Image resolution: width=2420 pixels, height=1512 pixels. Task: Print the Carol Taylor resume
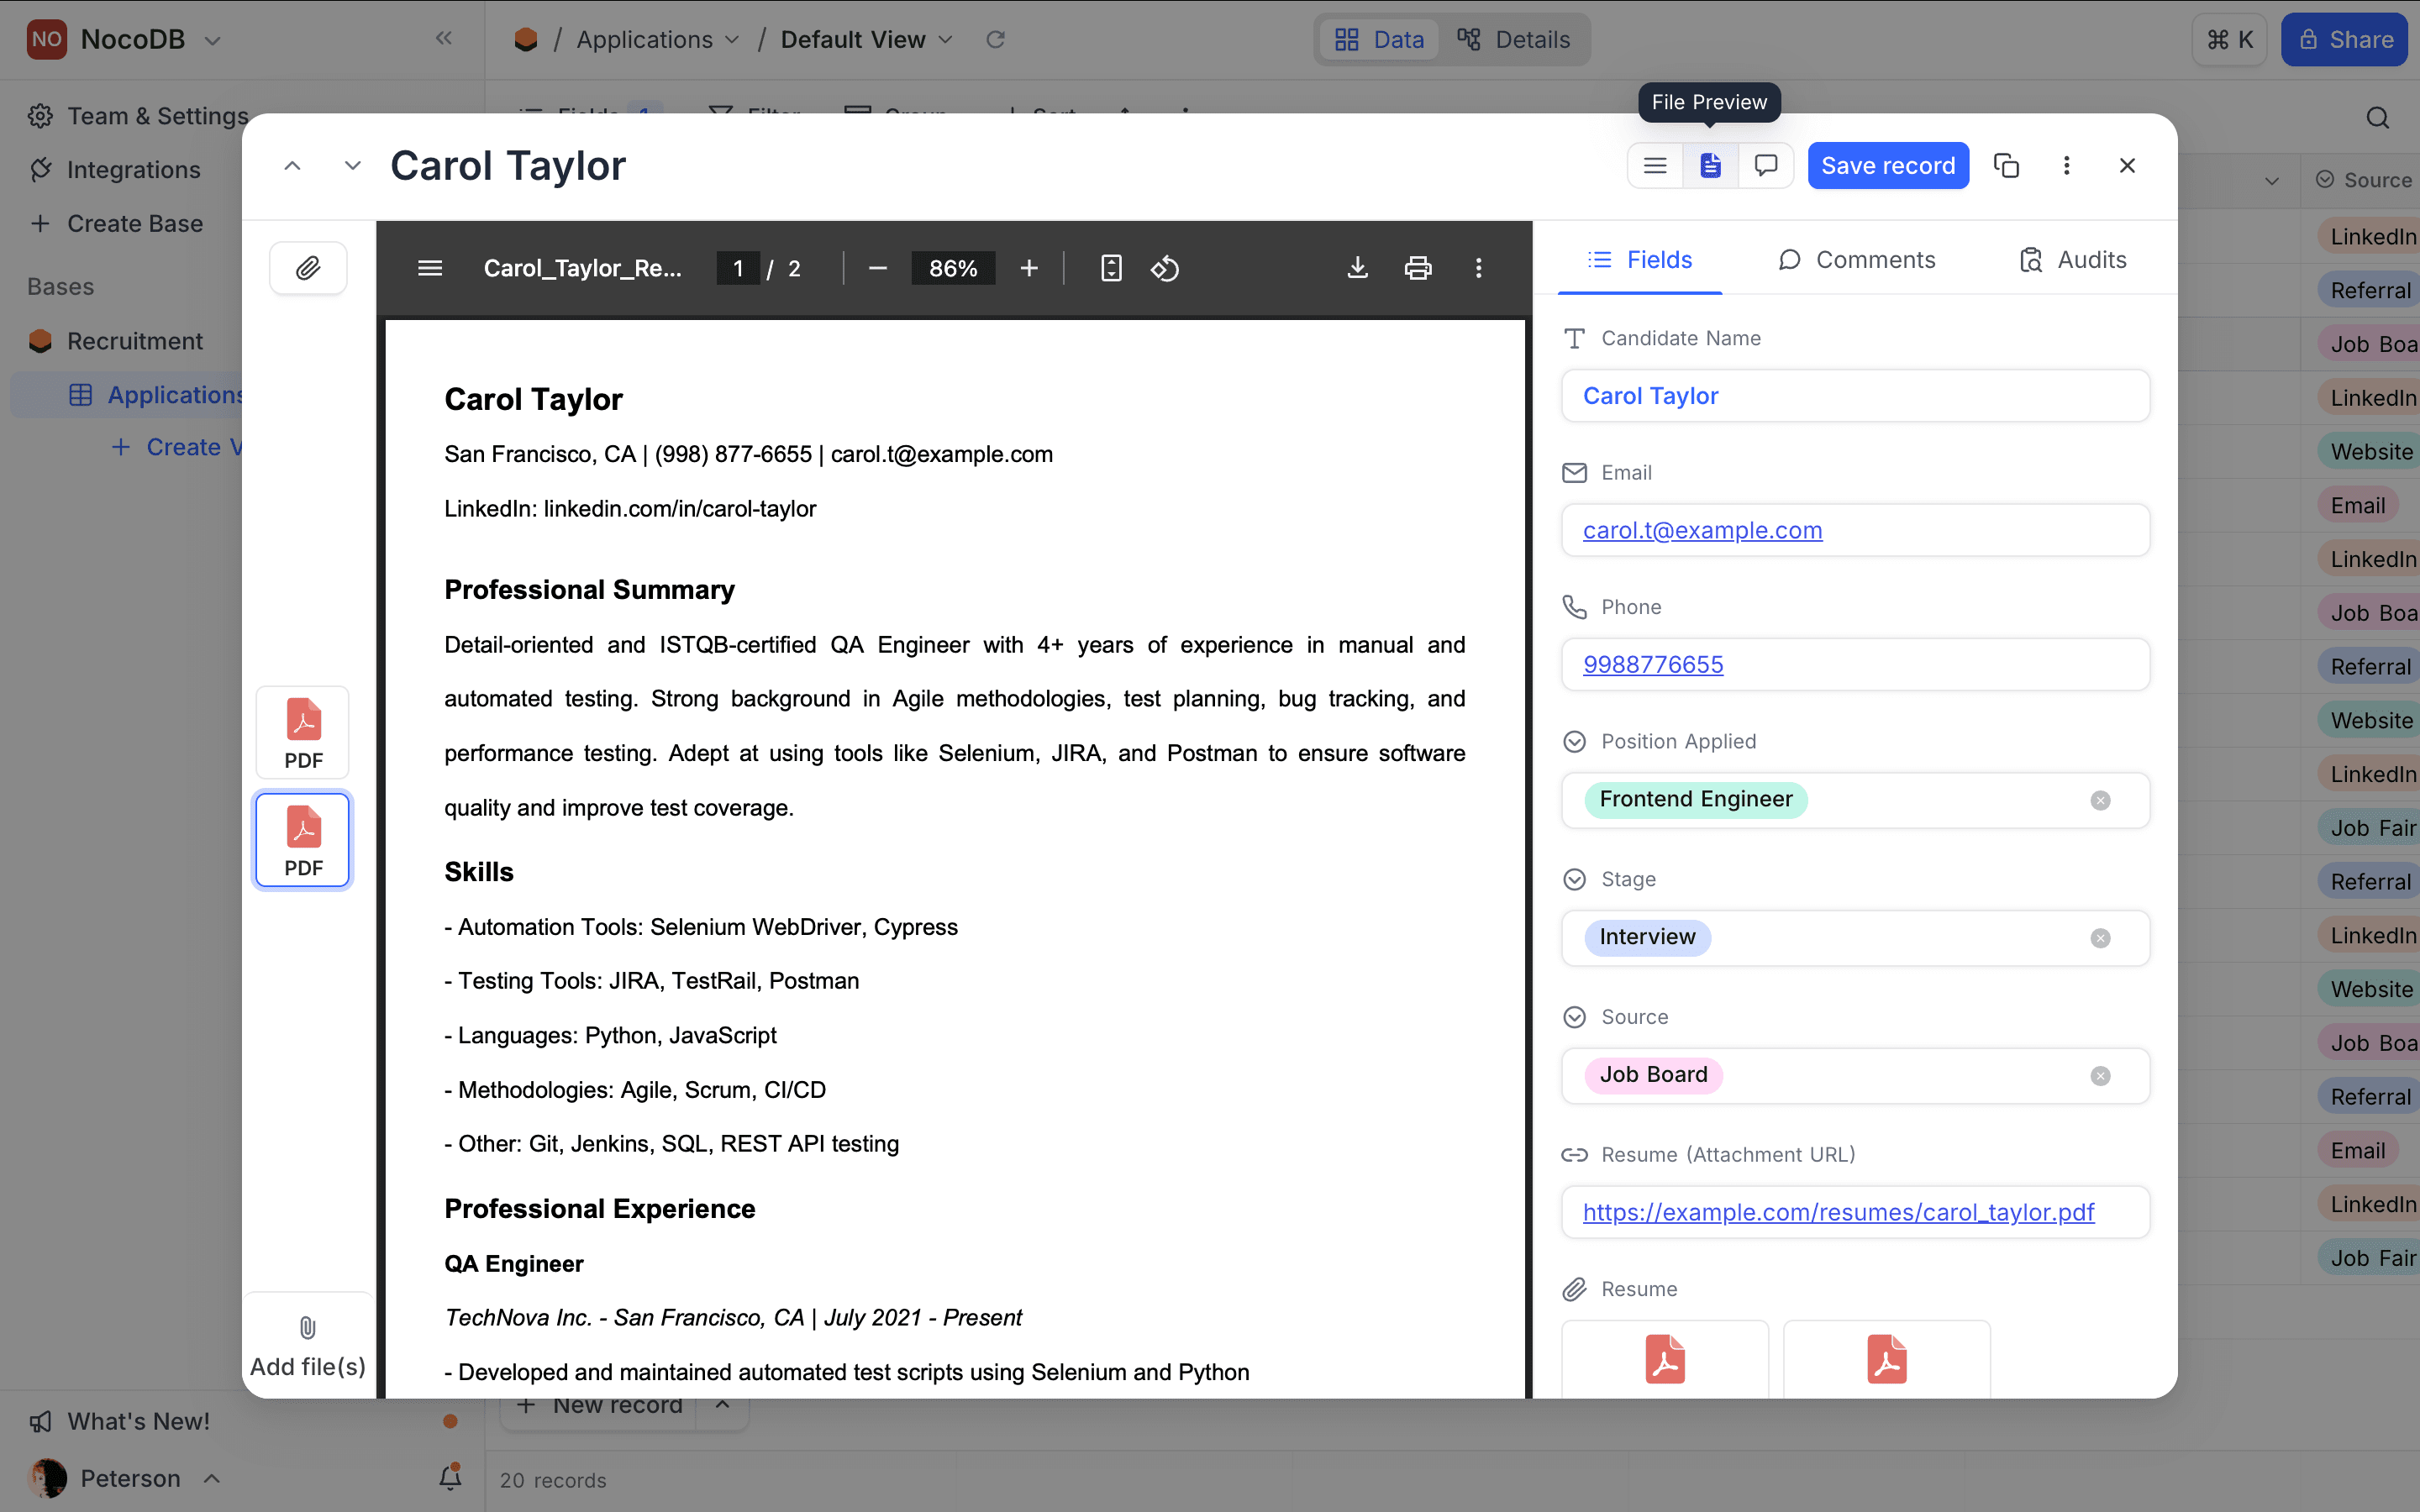tap(1418, 268)
